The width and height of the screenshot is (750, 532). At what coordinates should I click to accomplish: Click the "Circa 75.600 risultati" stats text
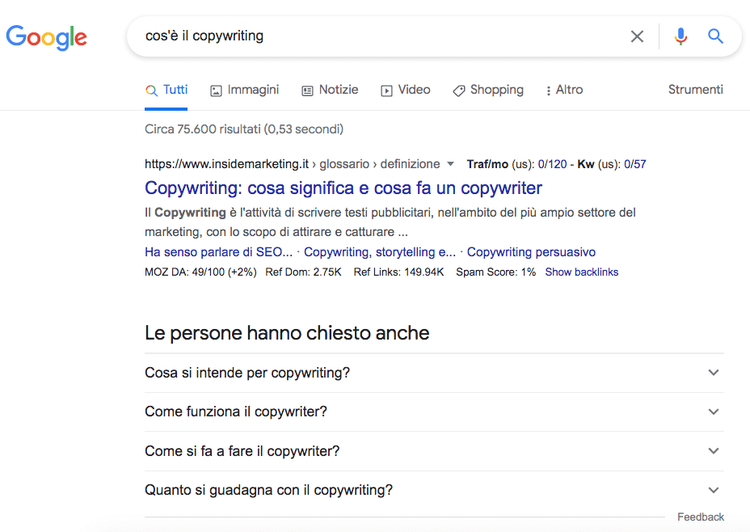(244, 129)
